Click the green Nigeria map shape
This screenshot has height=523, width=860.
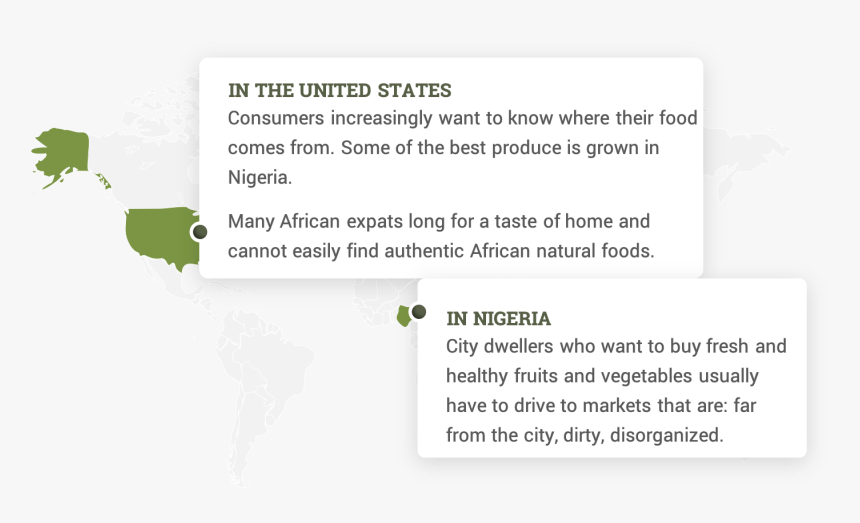(404, 316)
